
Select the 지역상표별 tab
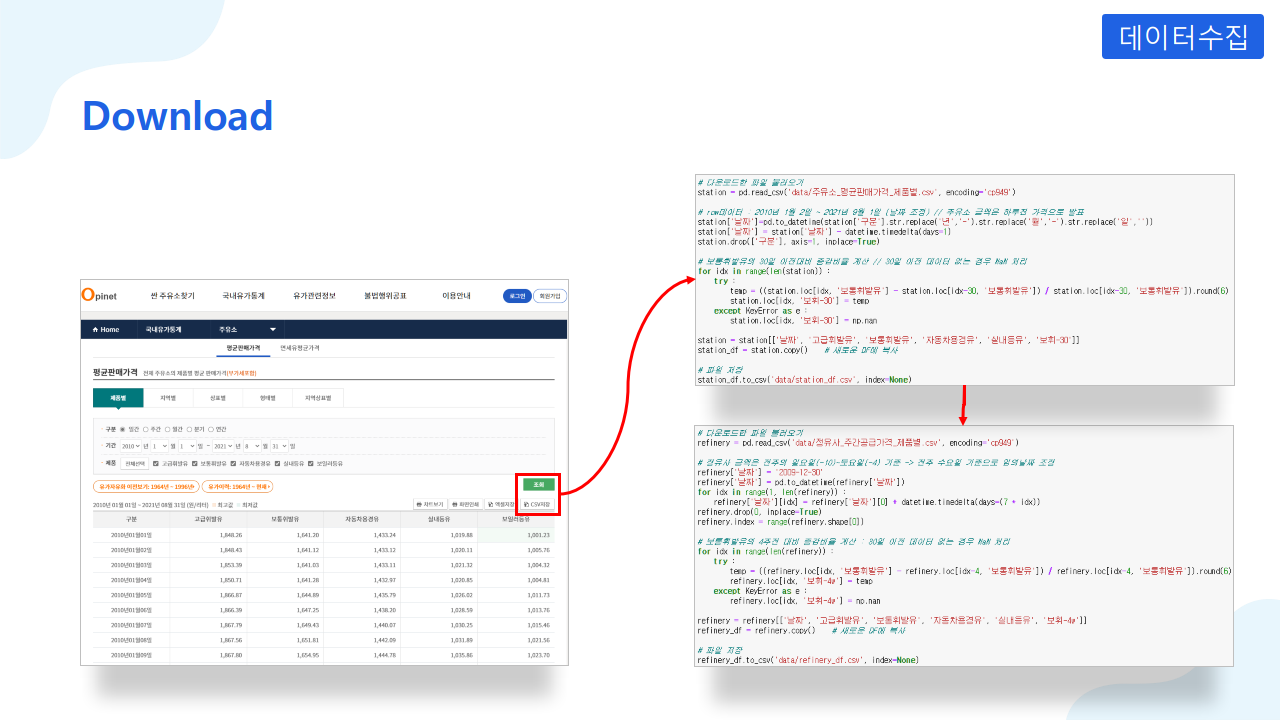coord(318,398)
